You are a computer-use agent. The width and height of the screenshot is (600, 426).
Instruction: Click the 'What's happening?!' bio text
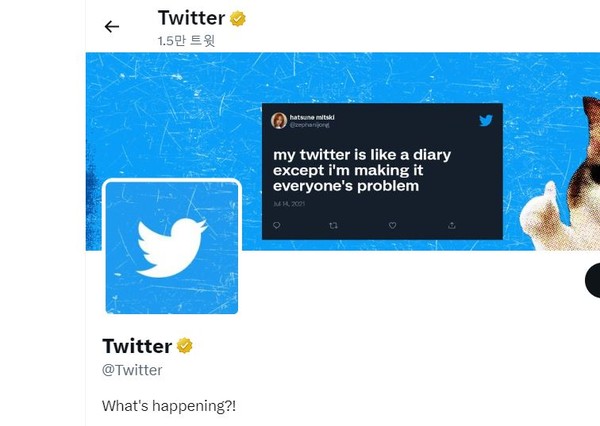pos(169,406)
